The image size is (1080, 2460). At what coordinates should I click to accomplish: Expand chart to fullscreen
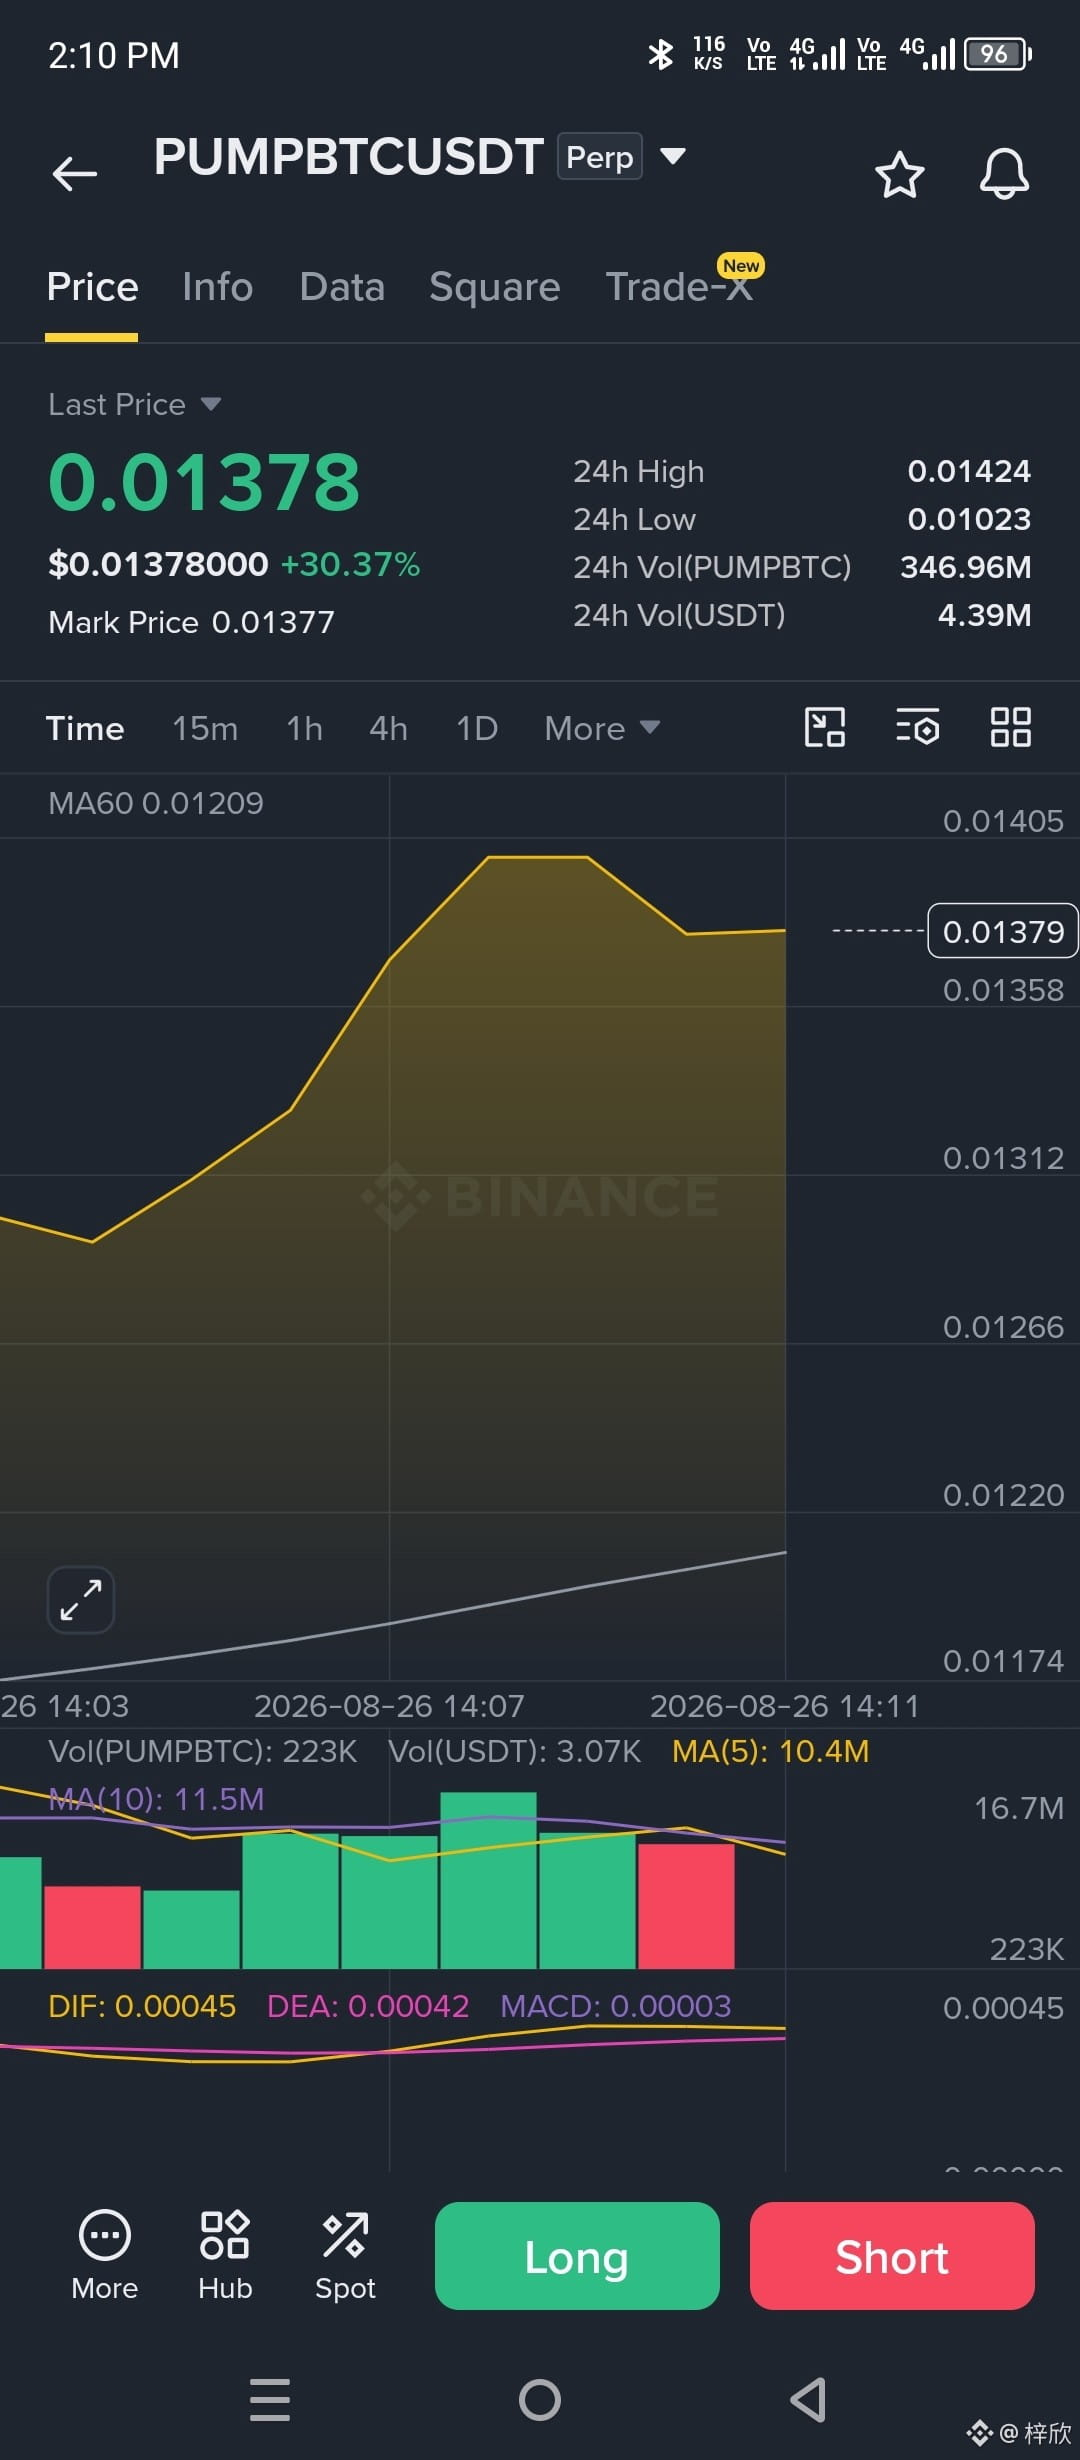point(81,1600)
